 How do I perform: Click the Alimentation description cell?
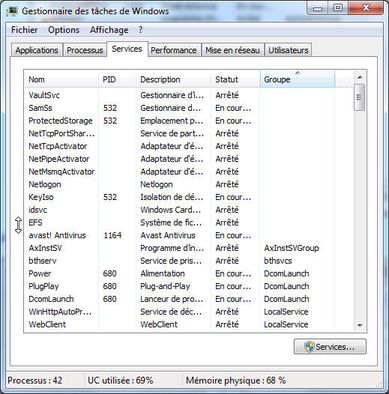(162, 273)
